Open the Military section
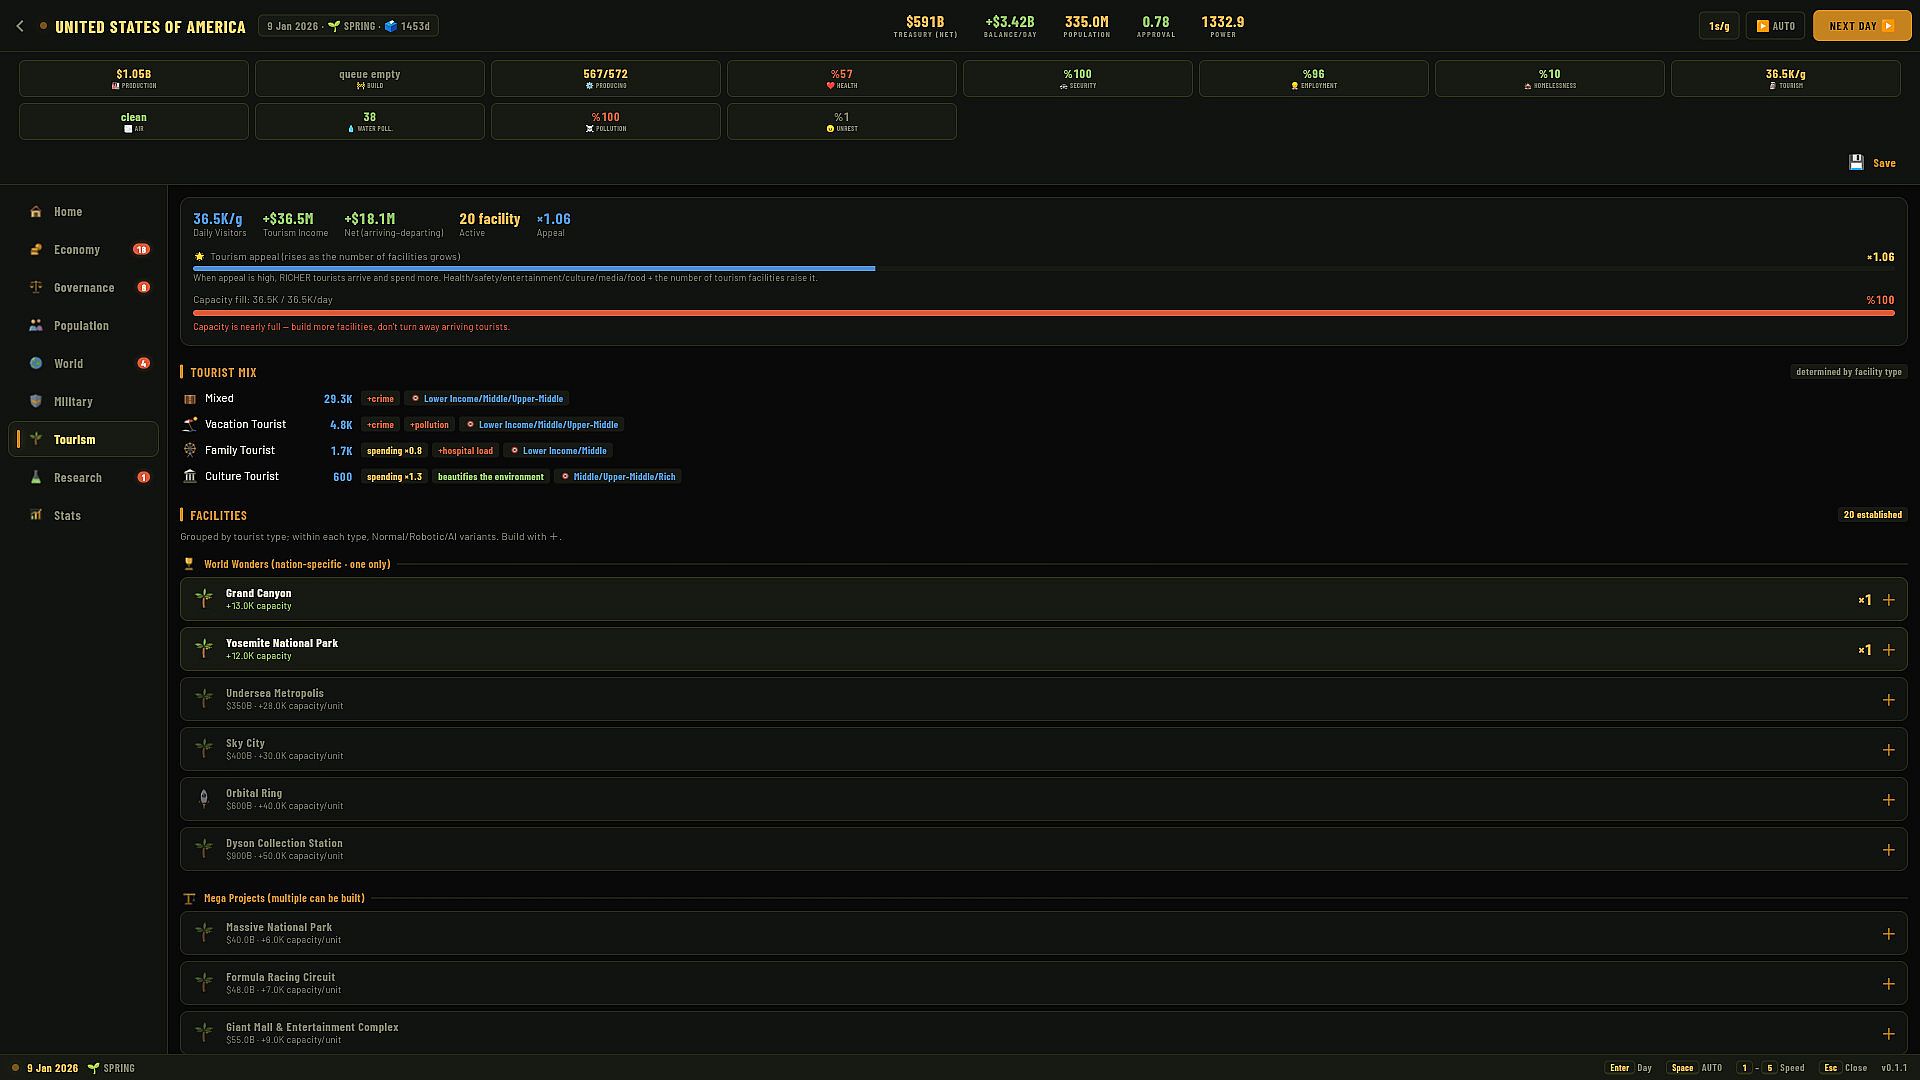This screenshot has height=1080, width=1920. 84,402
